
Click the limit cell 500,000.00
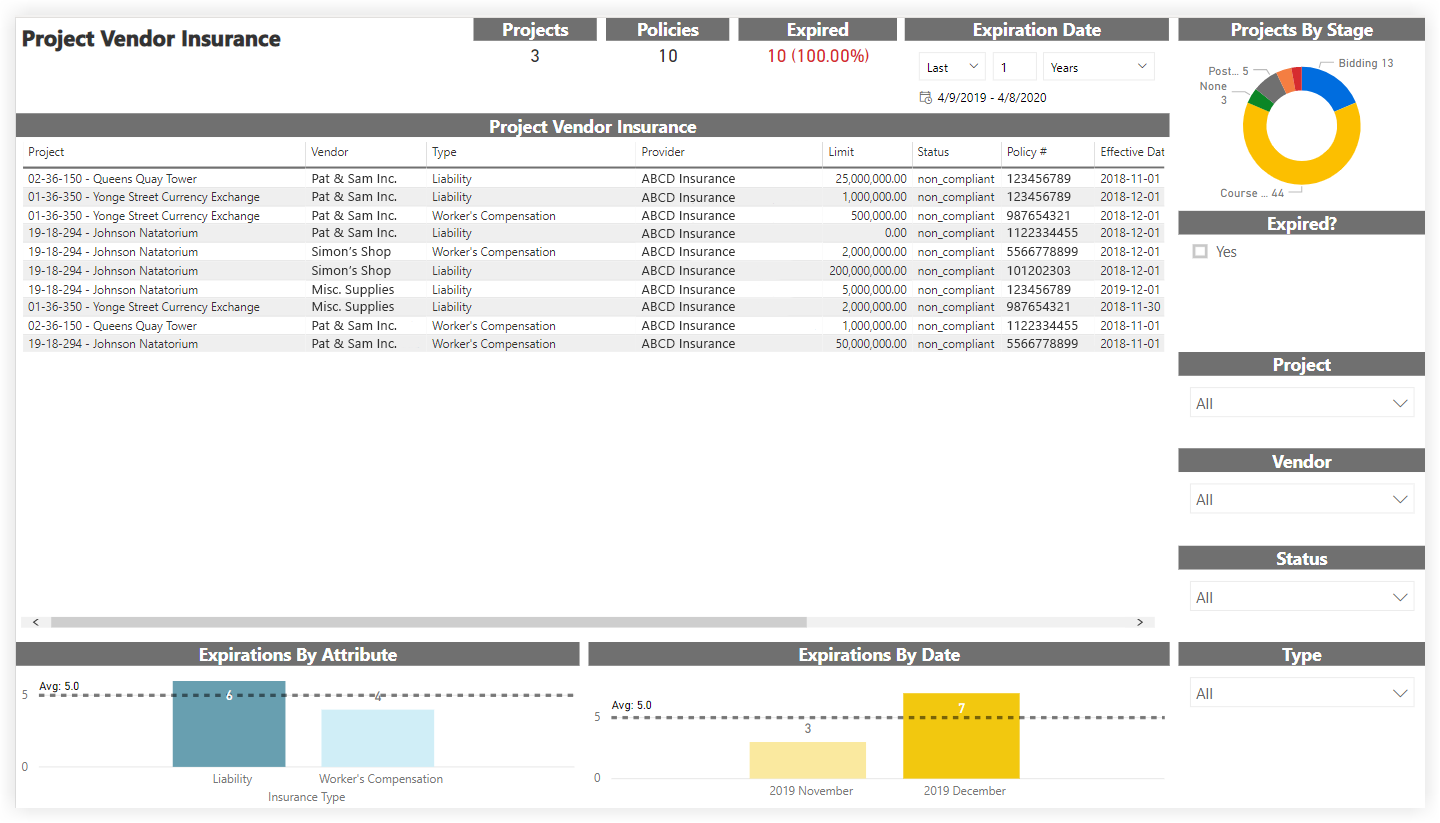click(x=879, y=216)
